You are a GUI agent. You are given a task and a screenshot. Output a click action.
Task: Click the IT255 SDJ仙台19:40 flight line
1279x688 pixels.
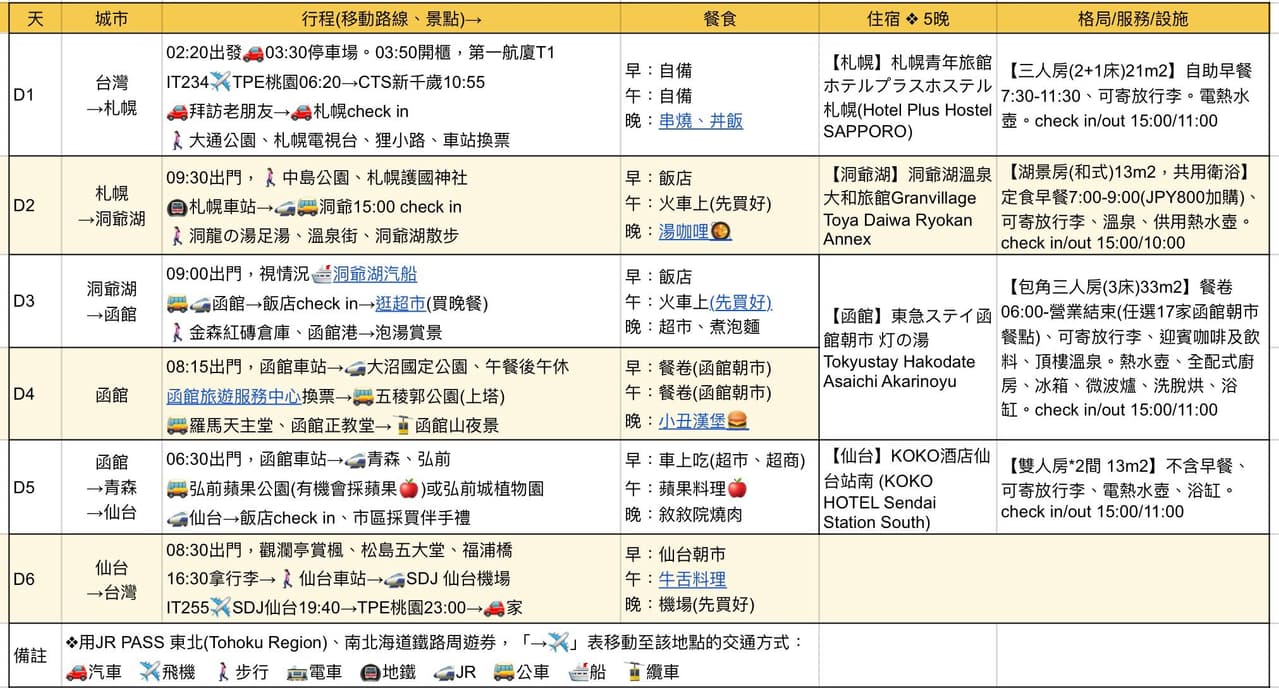tap(344, 607)
